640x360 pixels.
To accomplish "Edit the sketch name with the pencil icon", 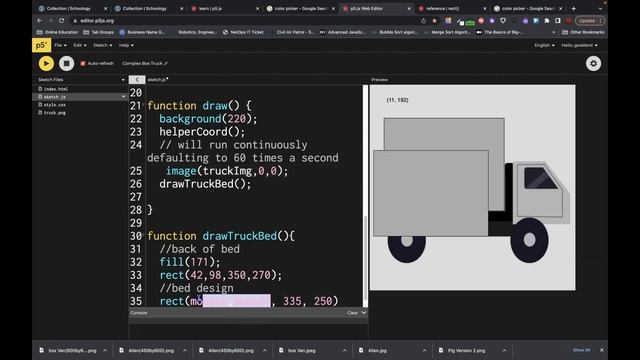I will coord(166,63).
